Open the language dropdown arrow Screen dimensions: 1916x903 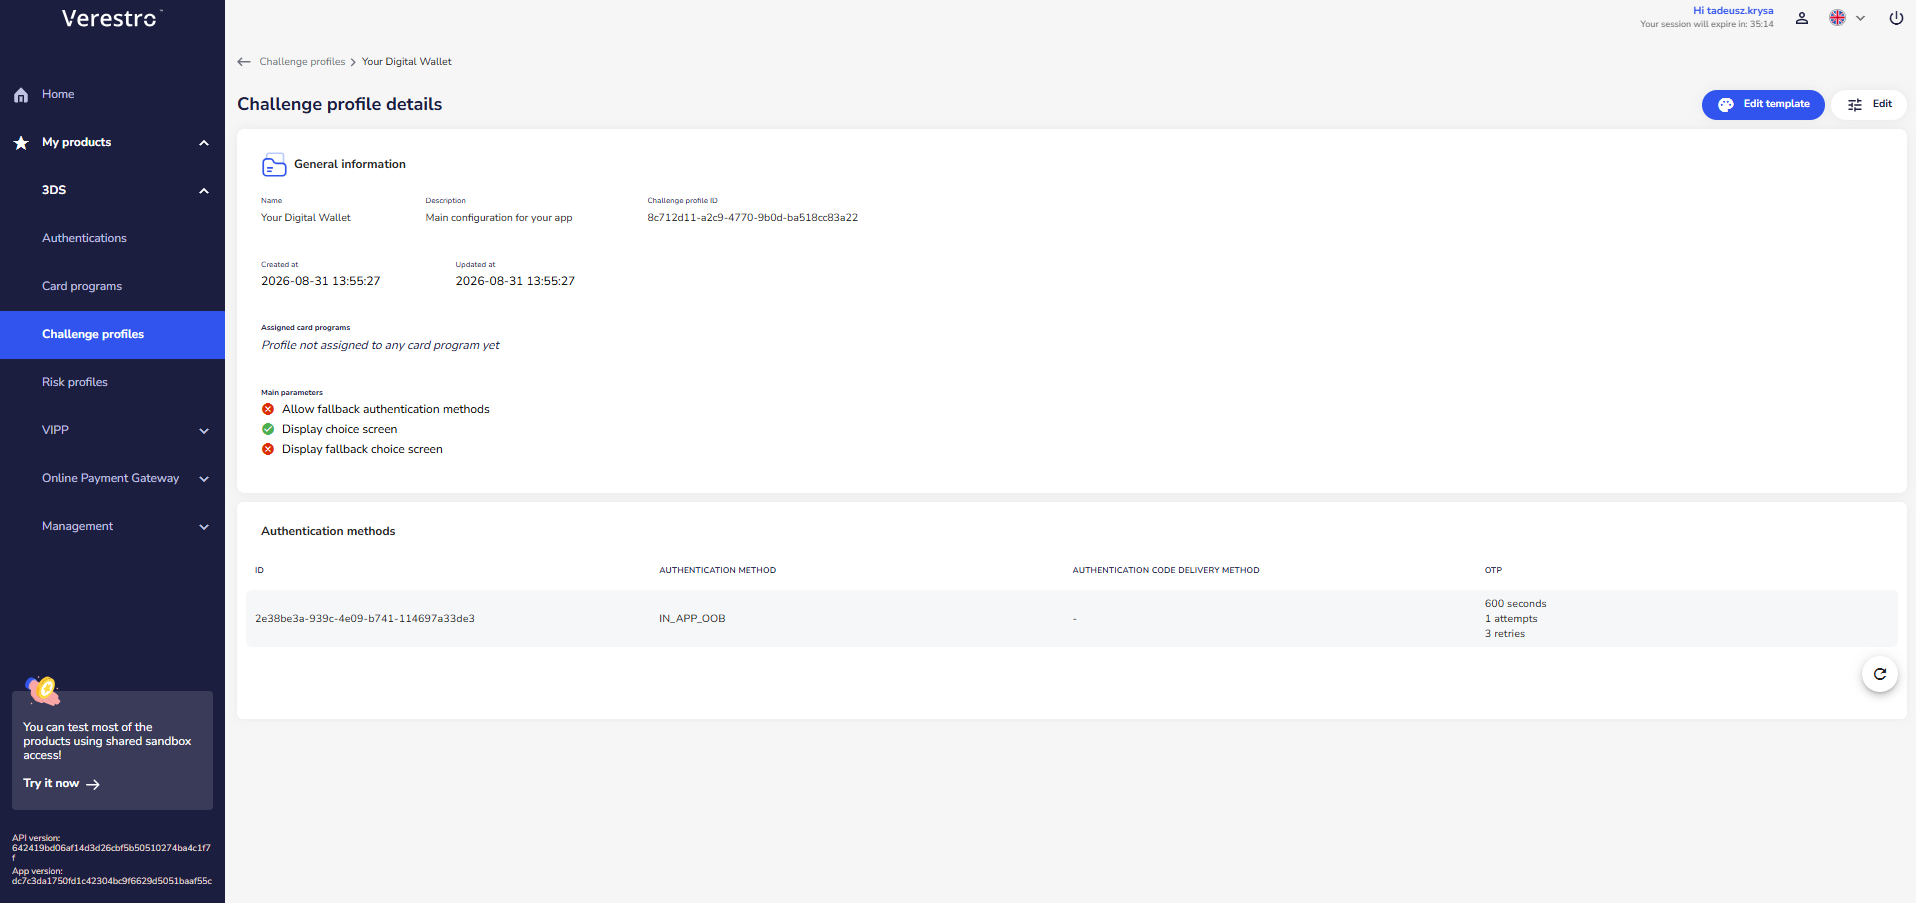(1861, 18)
